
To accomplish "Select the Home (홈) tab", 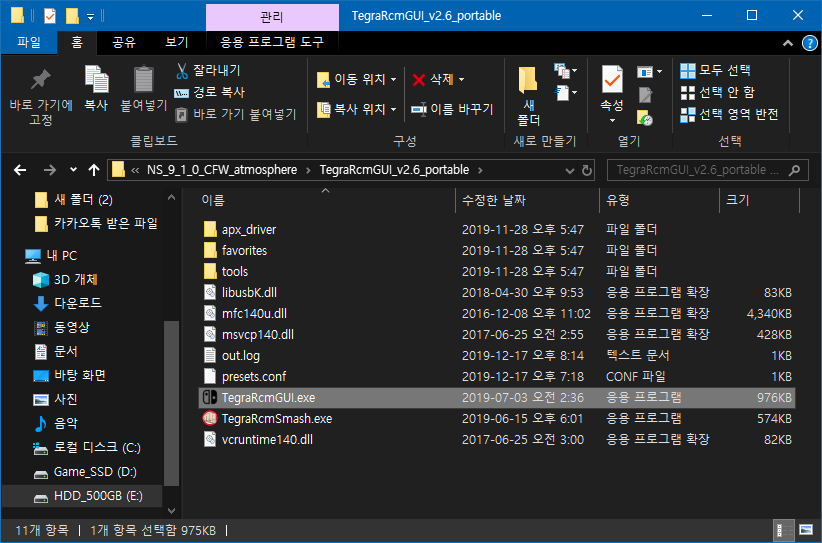I will tap(77, 42).
